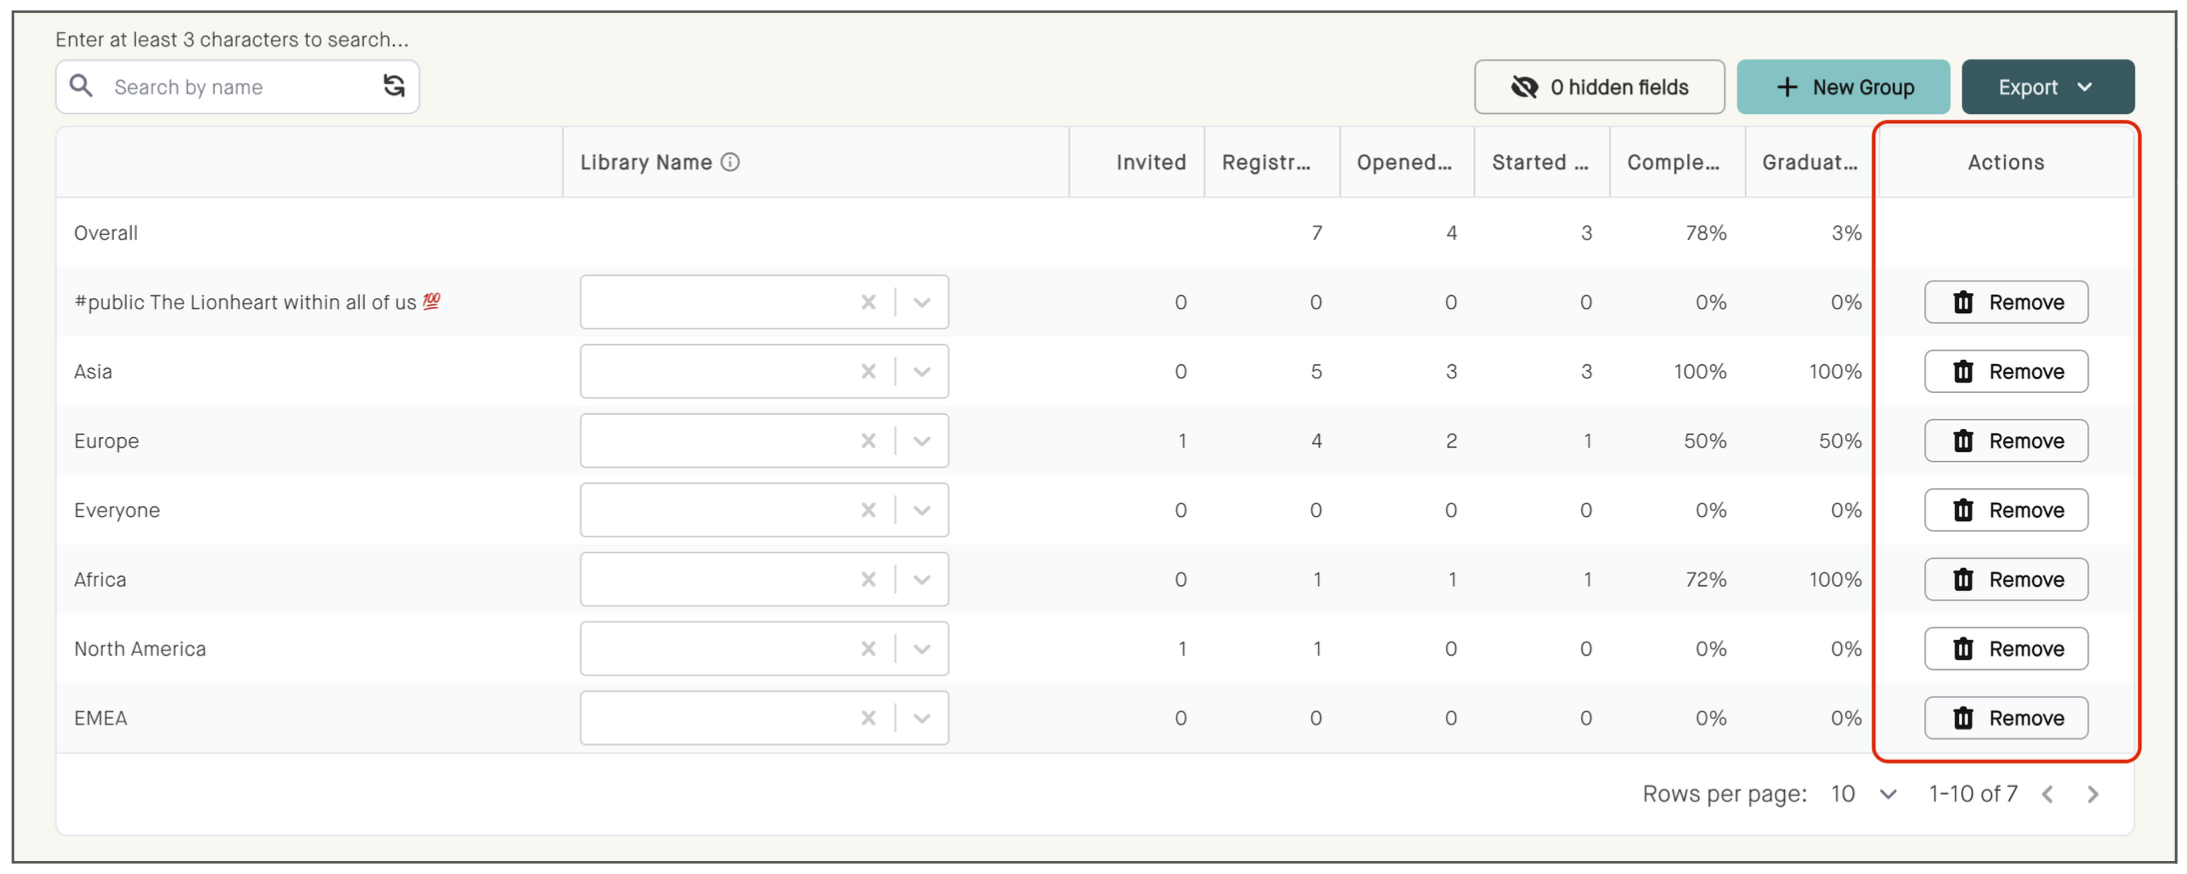Remove the North America group
This screenshot has width=2187, height=874.
point(2005,649)
